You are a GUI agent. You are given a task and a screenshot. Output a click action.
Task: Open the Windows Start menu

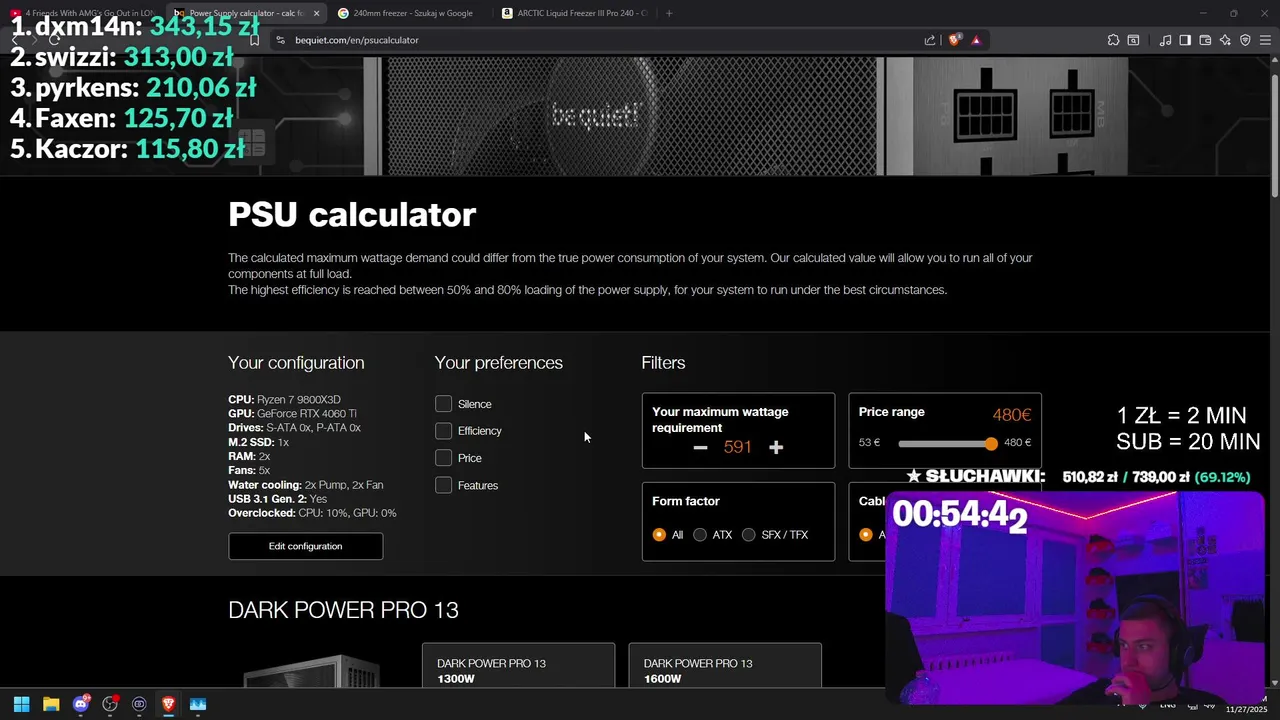[x=21, y=704]
